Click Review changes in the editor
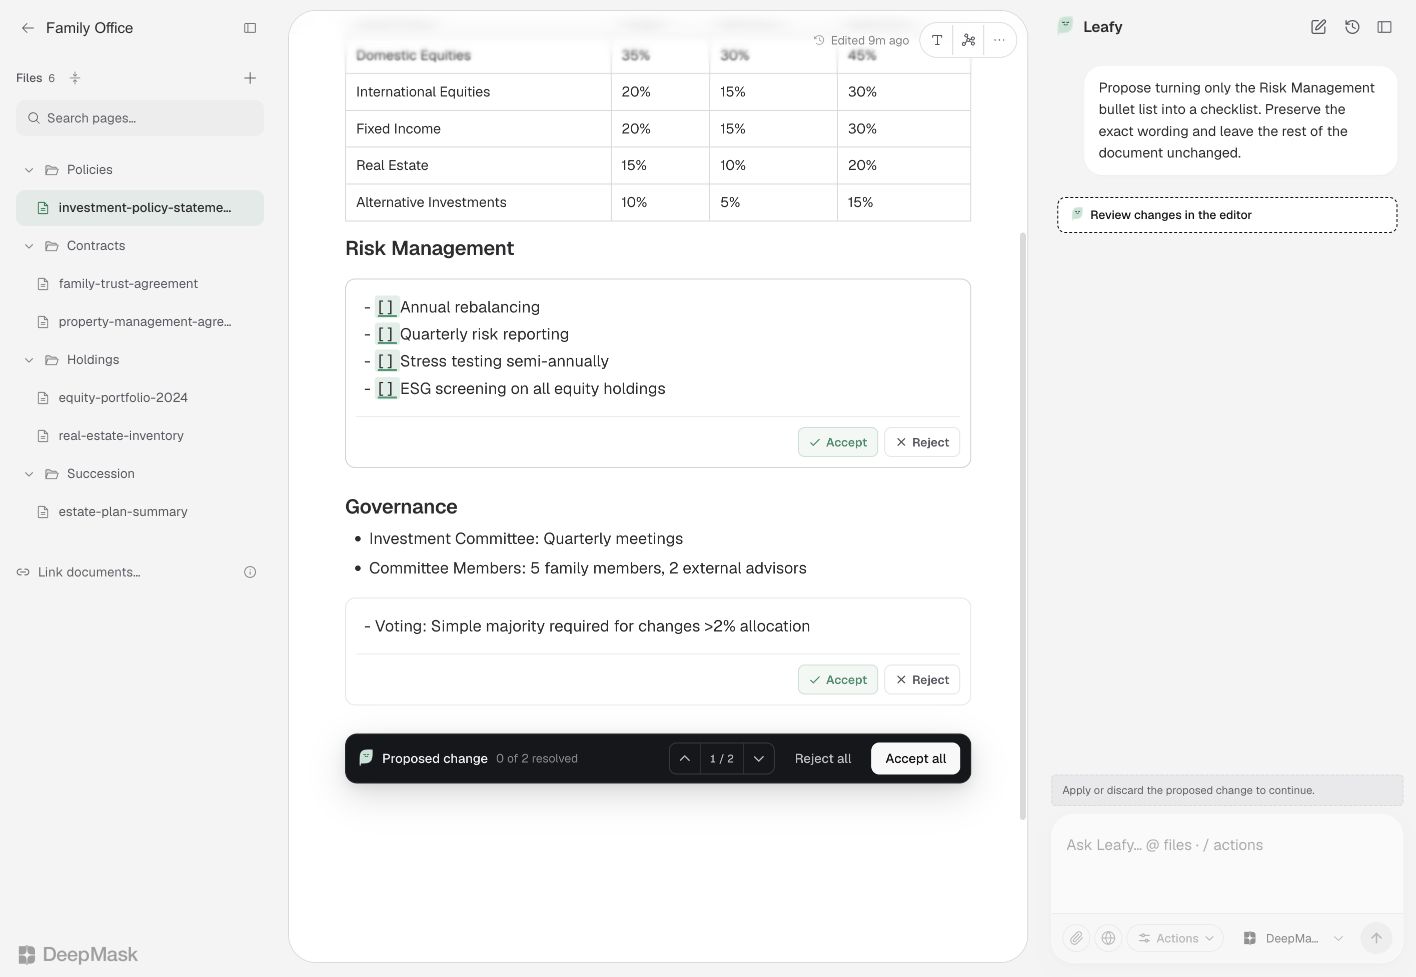The height and width of the screenshot is (977, 1416). [x=1227, y=215]
